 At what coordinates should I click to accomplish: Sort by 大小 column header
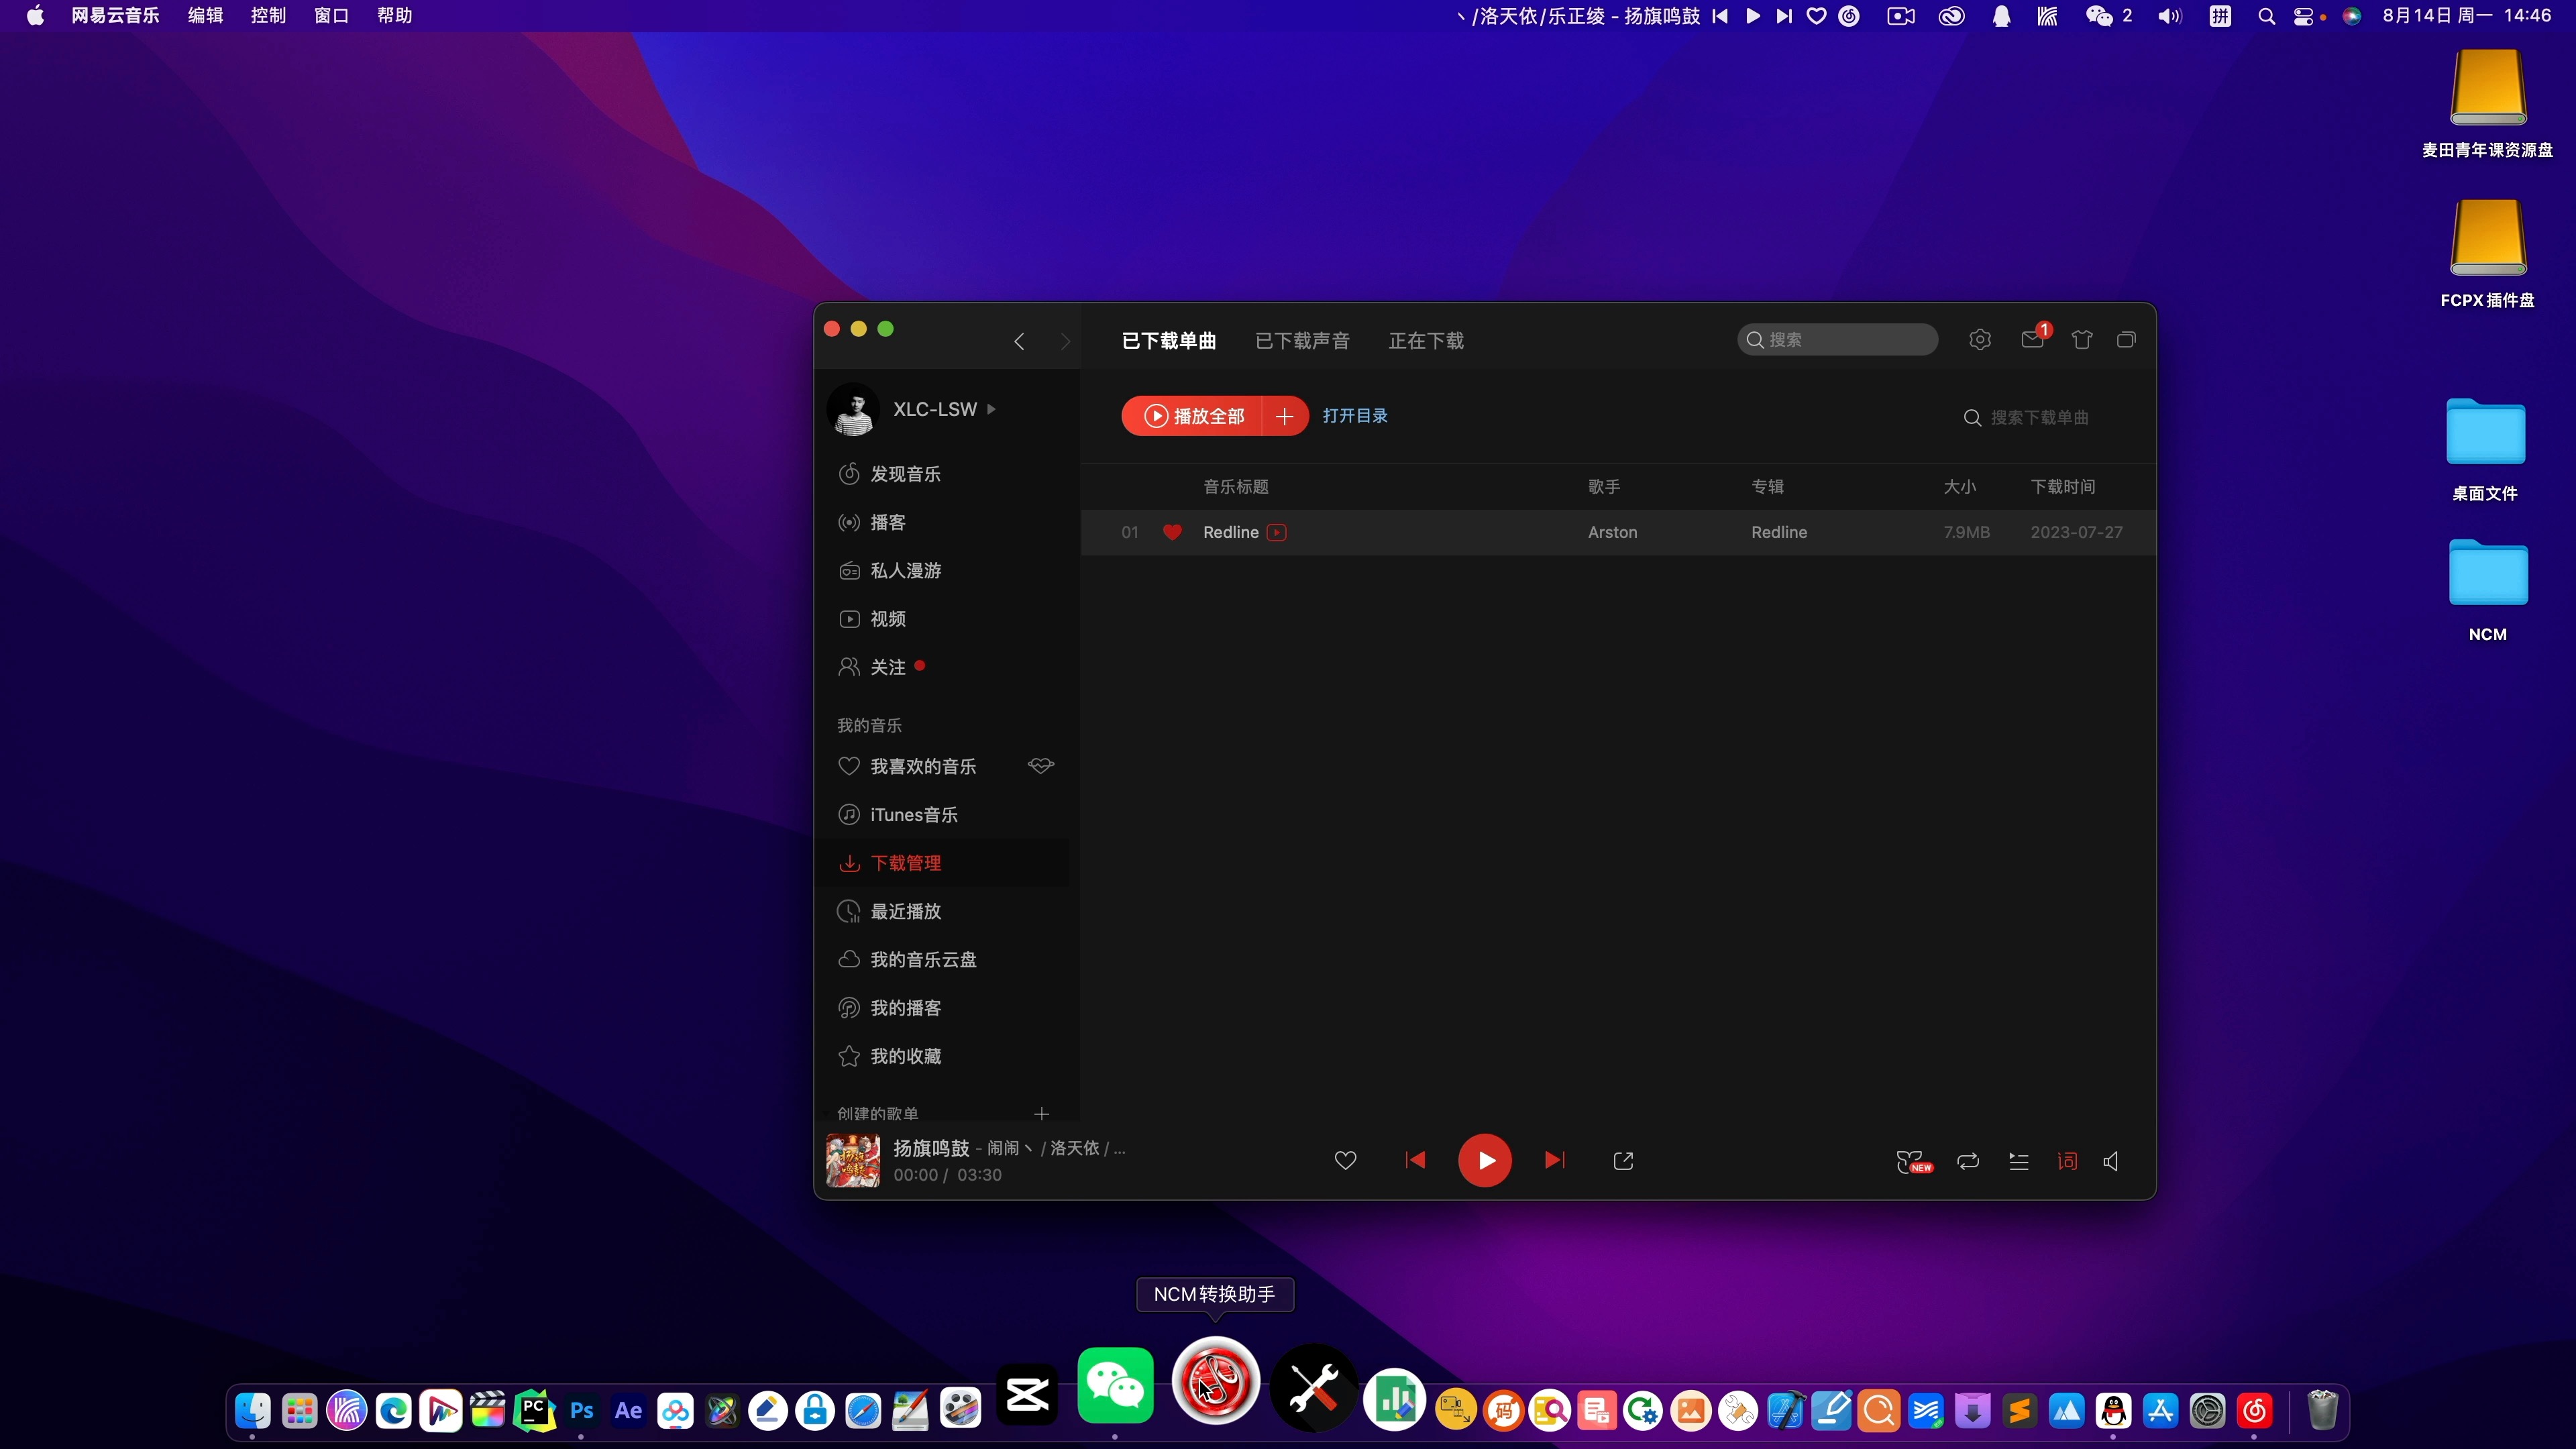point(1960,487)
